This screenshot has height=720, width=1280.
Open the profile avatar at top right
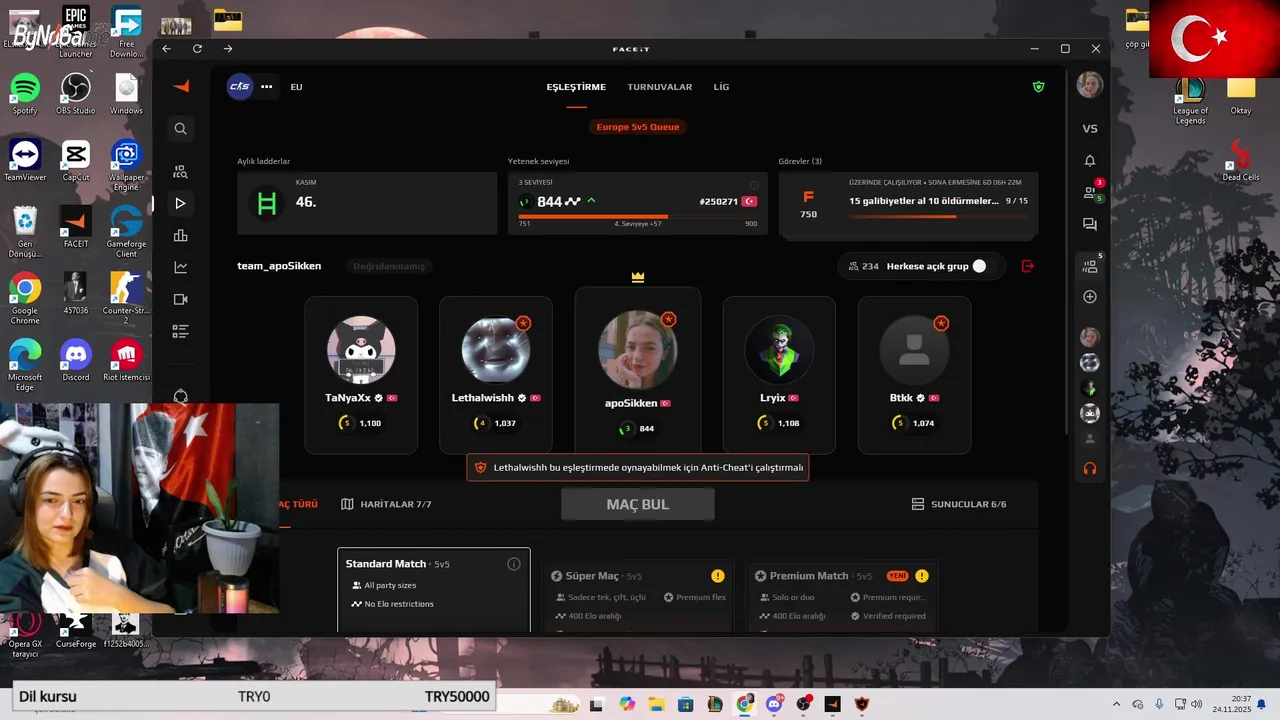pos(1090,86)
